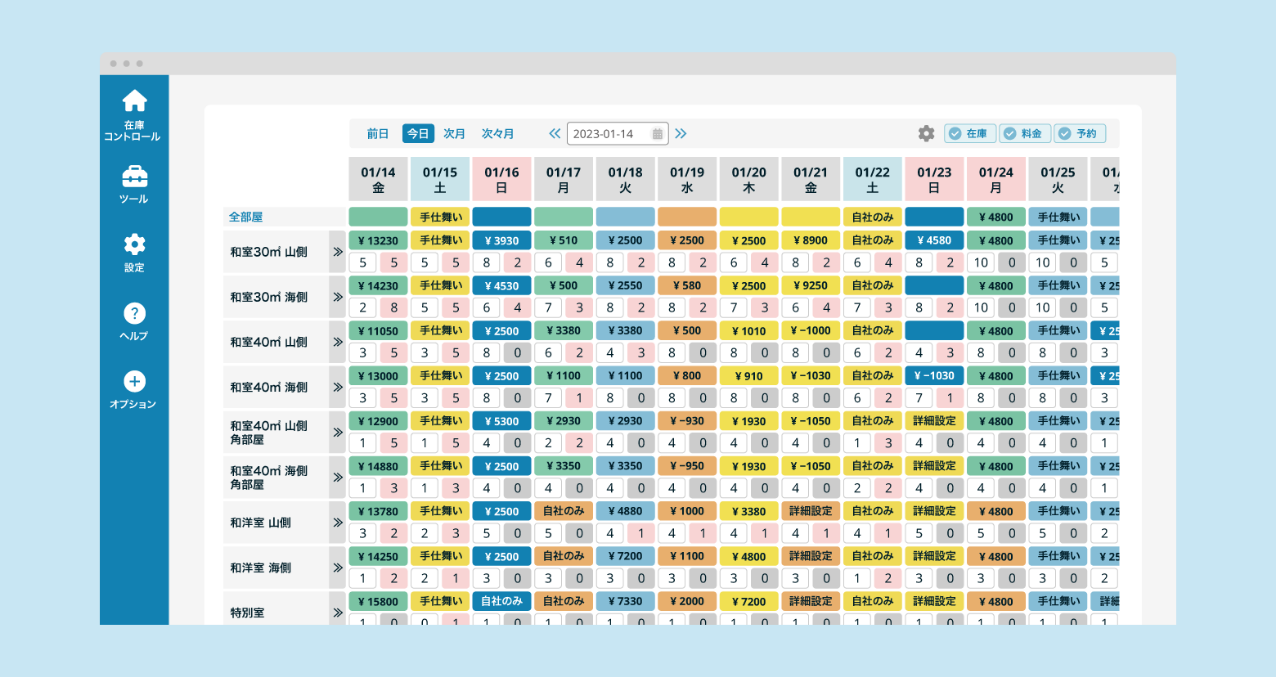Expand the 和室30㎡ 山側 row
The height and width of the screenshot is (677, 1276).
click(337, 252)
